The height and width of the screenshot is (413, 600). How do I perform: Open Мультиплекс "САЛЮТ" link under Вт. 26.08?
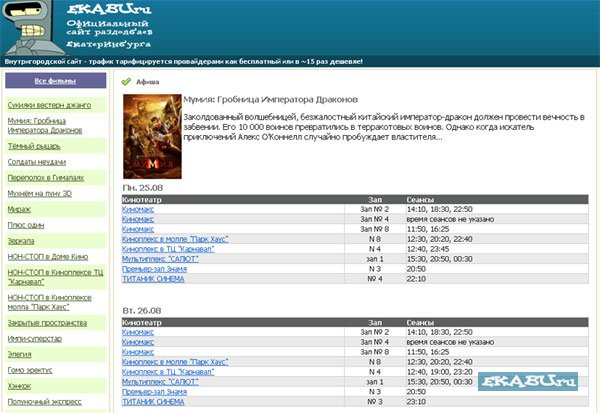(x=160, y=382)
